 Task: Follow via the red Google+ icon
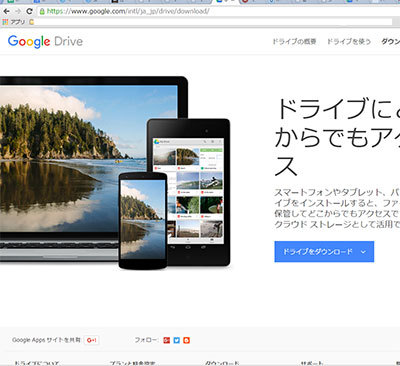coord(167,340)
